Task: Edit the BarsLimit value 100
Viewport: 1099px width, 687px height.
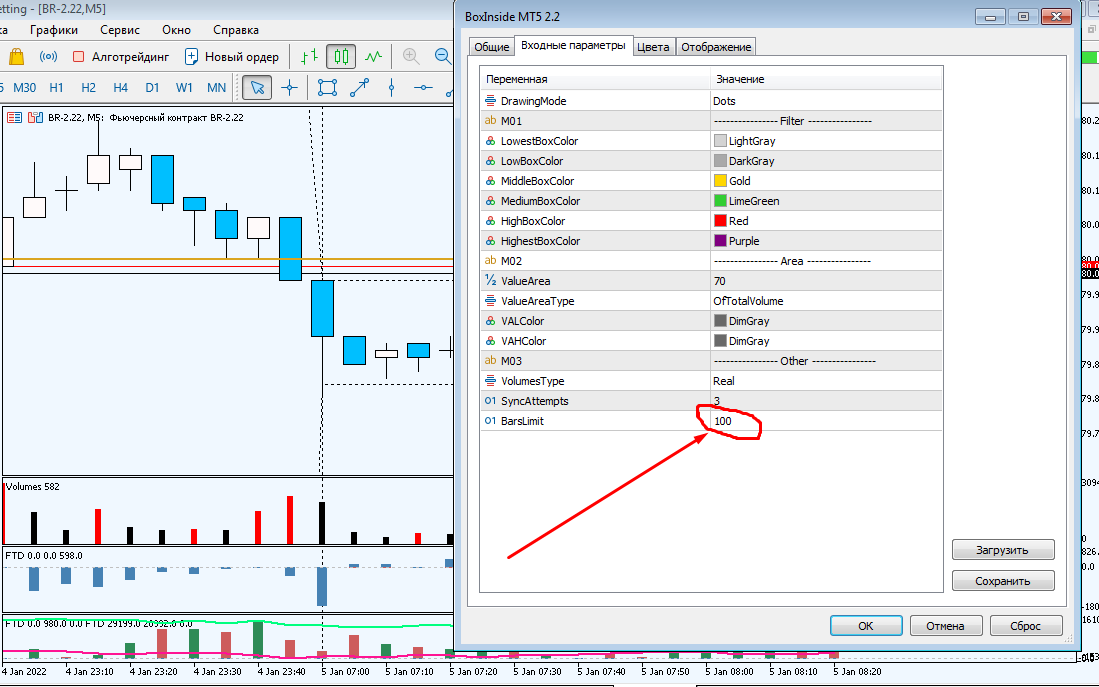Action: (x=826, y=421)
